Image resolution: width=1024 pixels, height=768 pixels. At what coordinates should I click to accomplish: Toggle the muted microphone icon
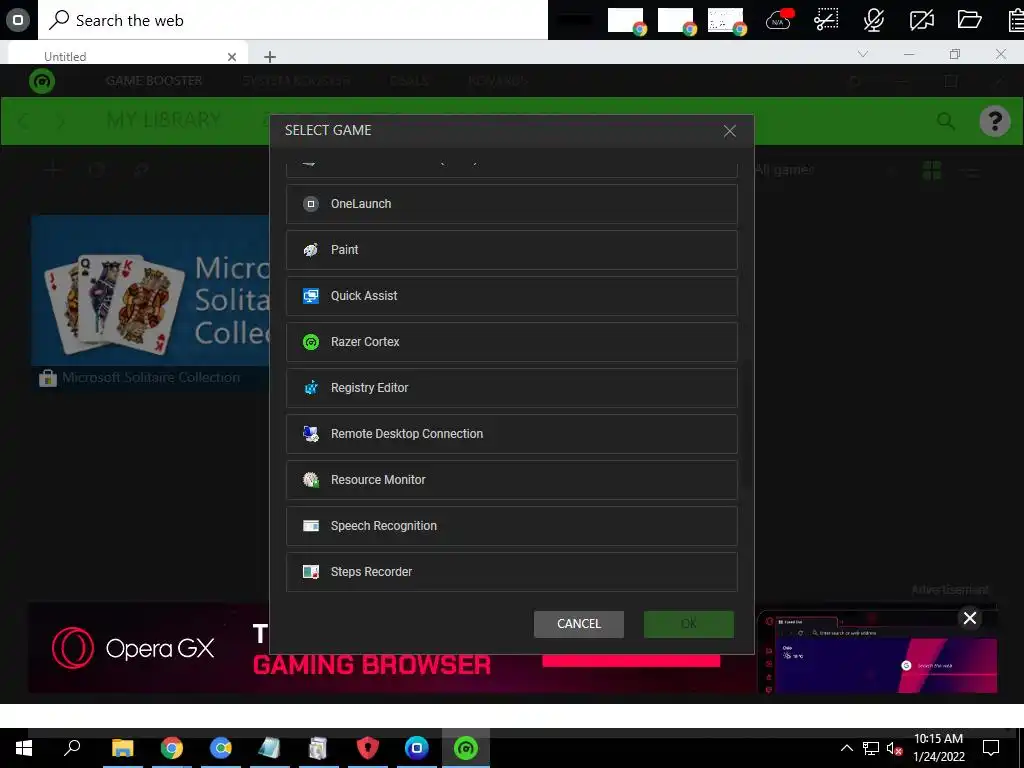[874, 20]
